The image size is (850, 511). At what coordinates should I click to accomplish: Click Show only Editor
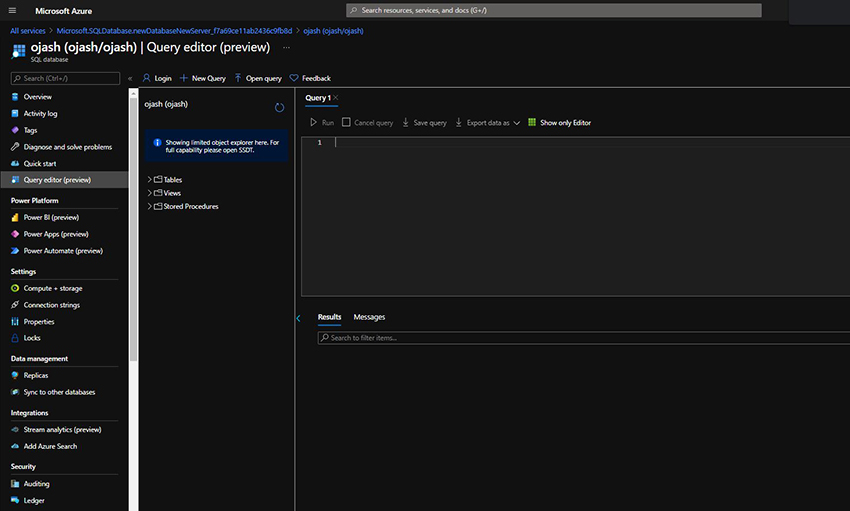pyautogui.click(x=559, y=123)
